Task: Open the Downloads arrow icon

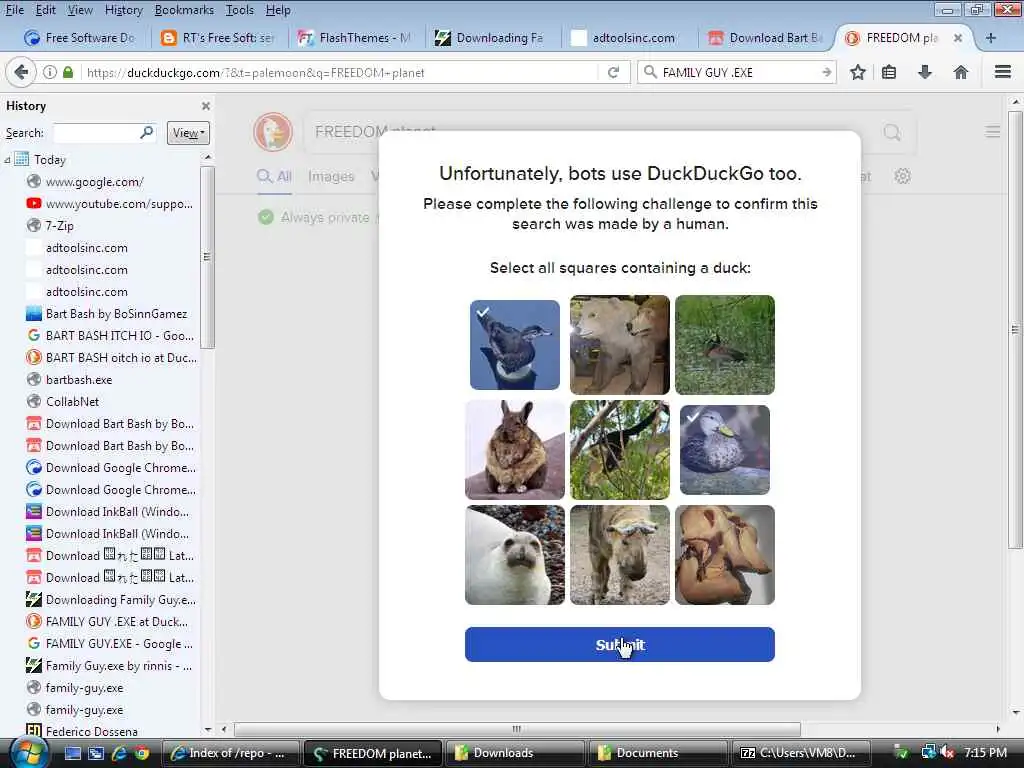Action: (924, 72)
